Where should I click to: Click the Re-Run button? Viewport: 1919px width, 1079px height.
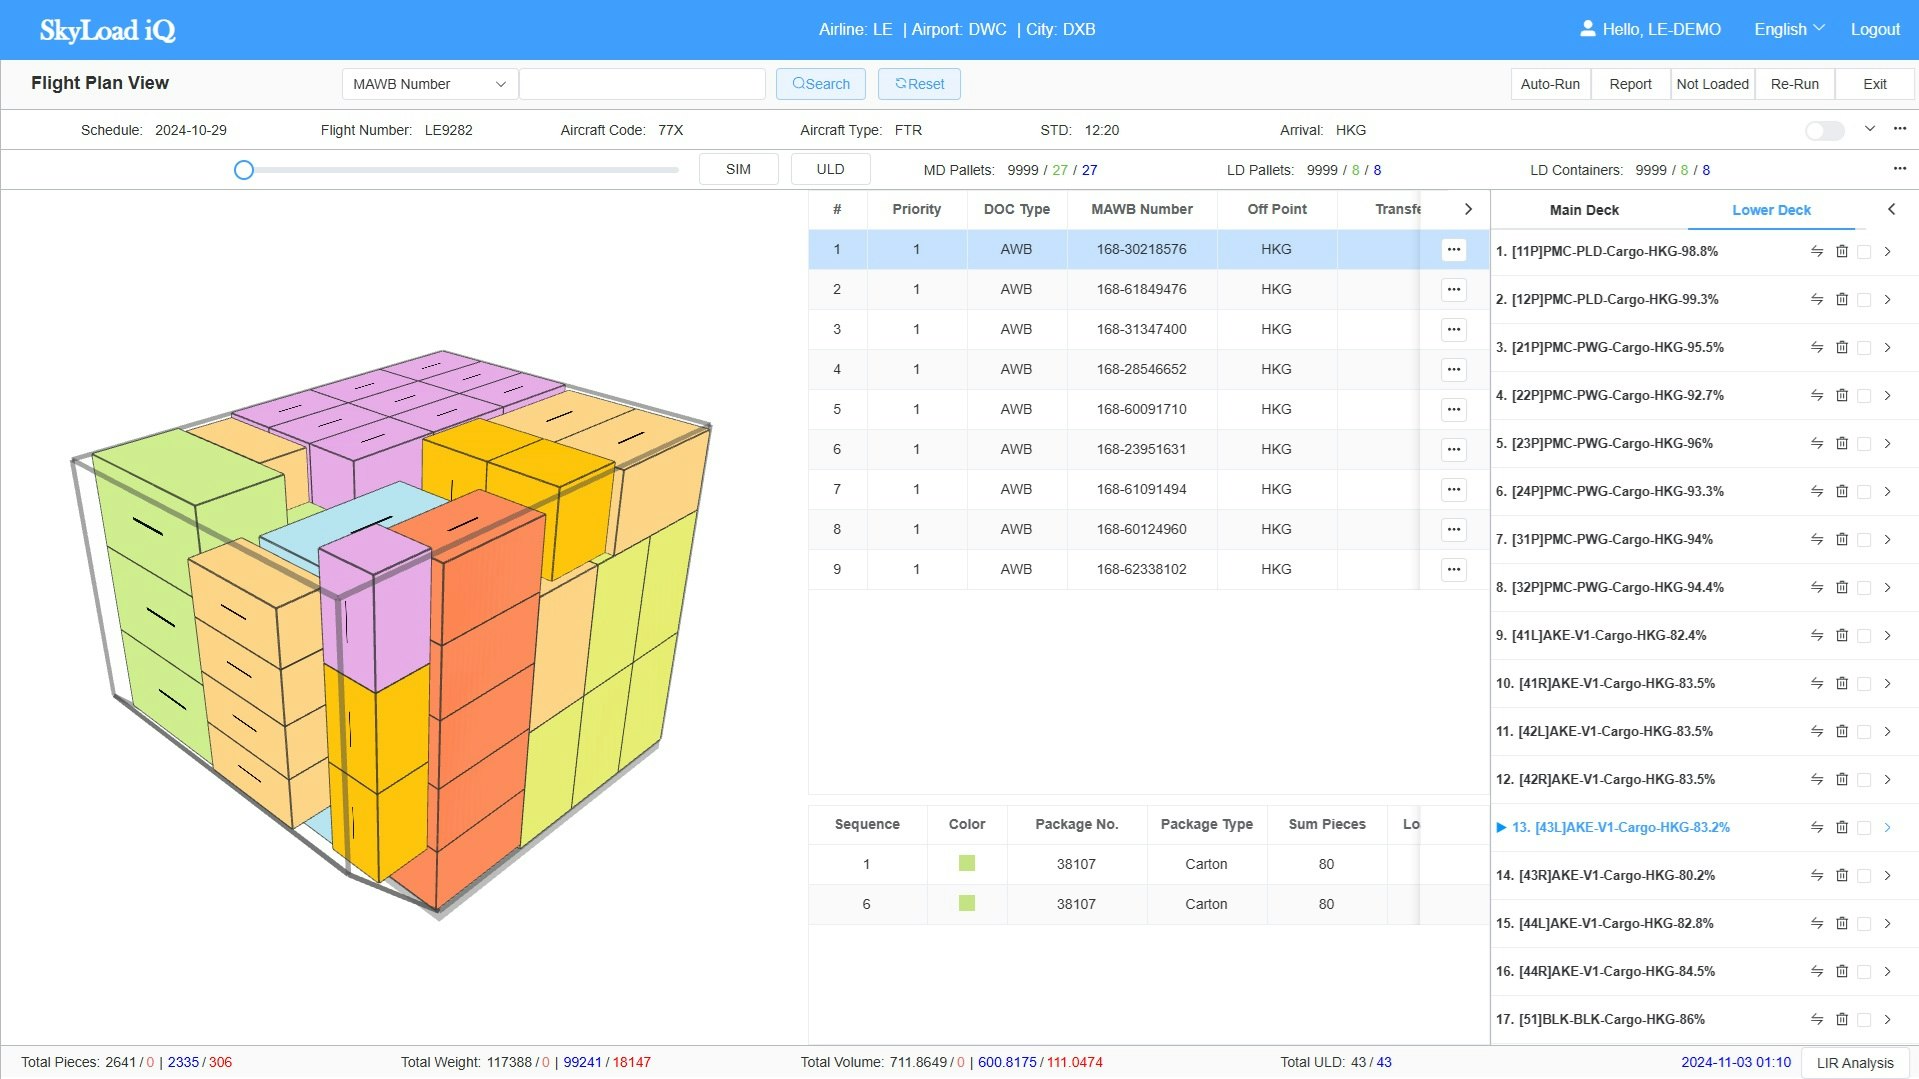[x=1794, y=84]
